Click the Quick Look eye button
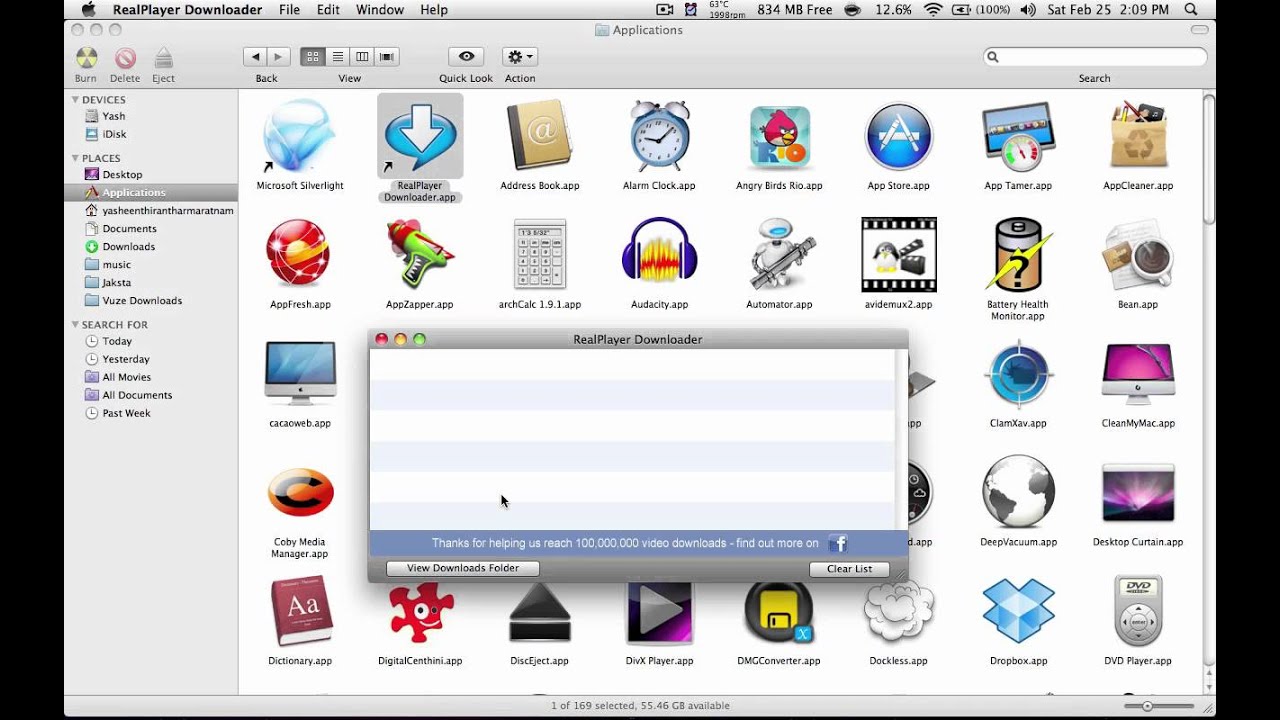 pos(466,57)
